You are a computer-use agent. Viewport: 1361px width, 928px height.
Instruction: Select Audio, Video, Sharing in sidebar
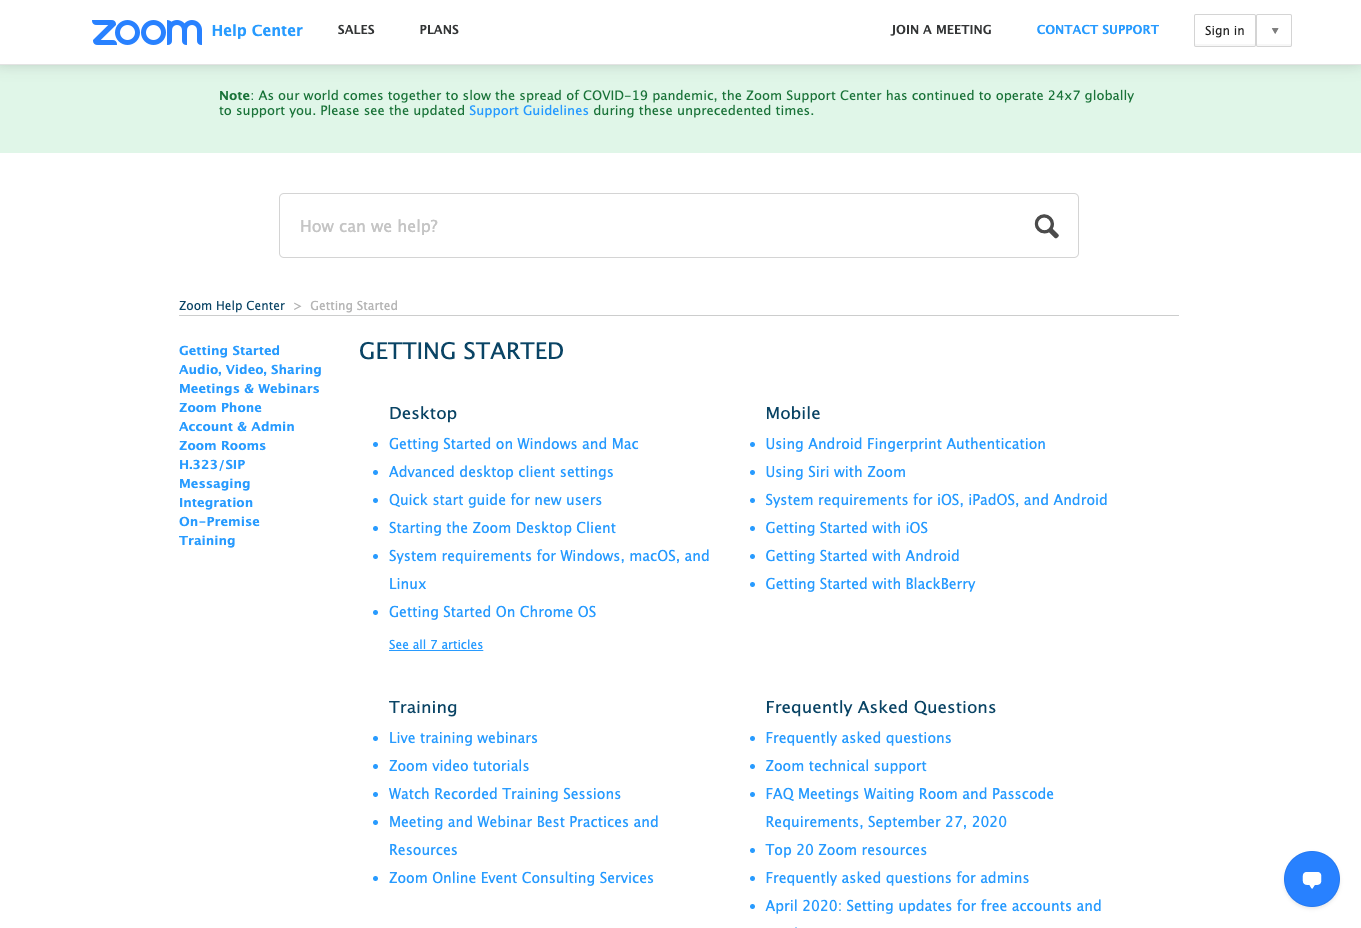[250, 370]
